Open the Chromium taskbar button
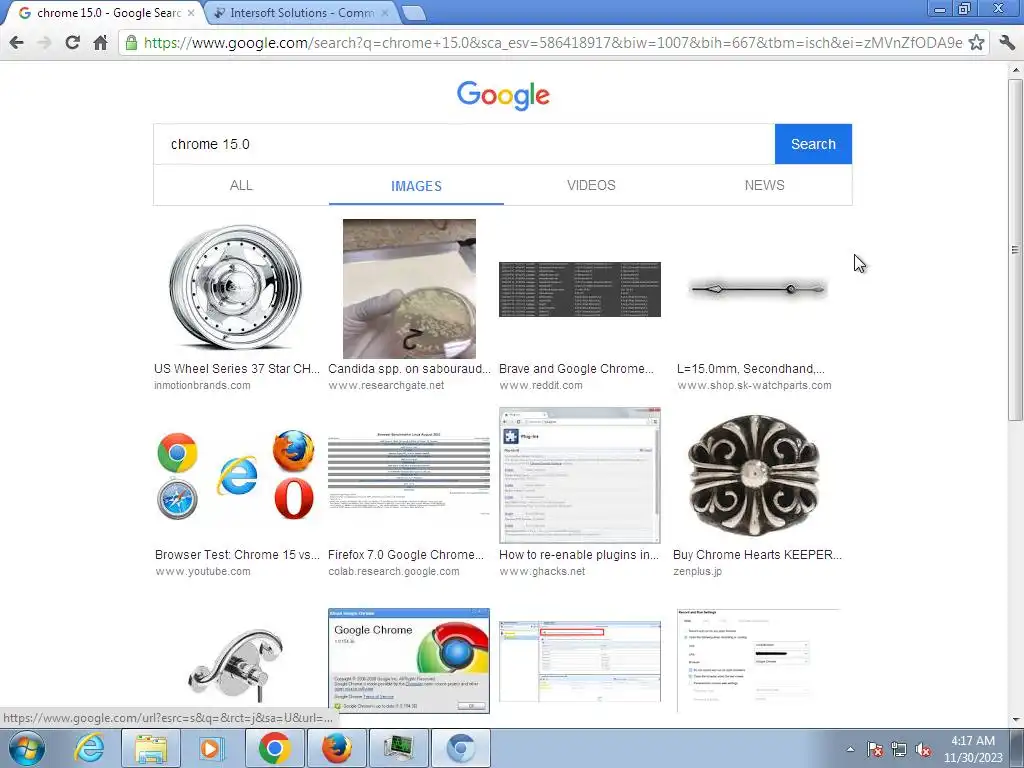 (460, 748)
